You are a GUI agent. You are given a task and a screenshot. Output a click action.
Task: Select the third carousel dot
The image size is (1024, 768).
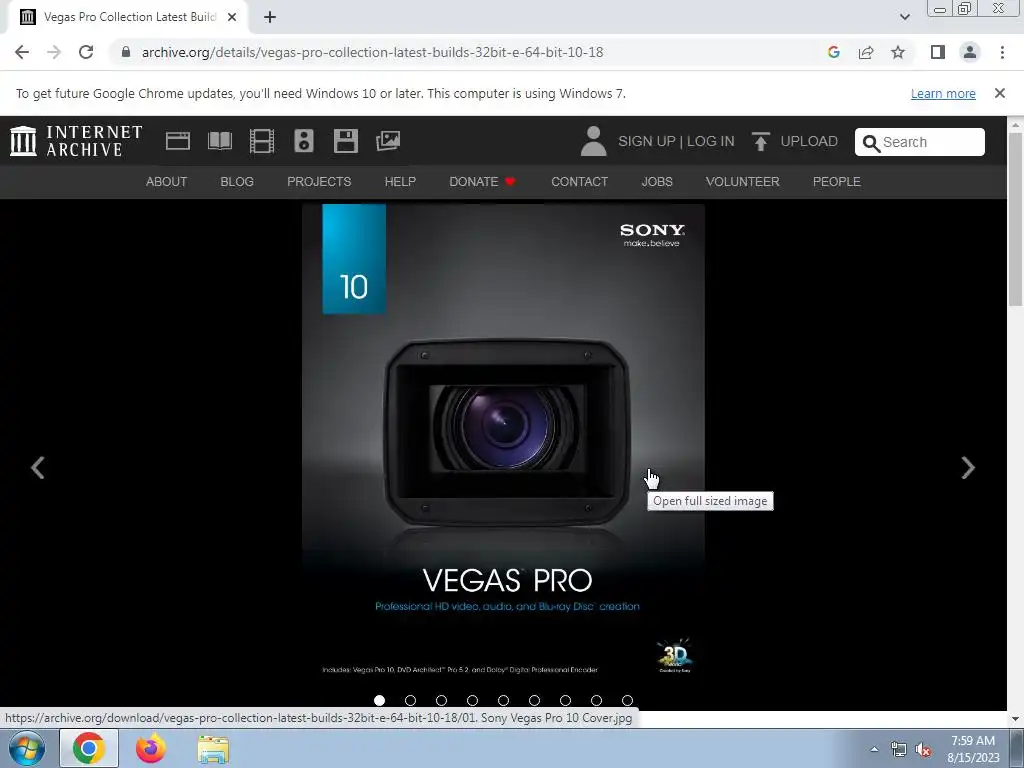point(441,700)
